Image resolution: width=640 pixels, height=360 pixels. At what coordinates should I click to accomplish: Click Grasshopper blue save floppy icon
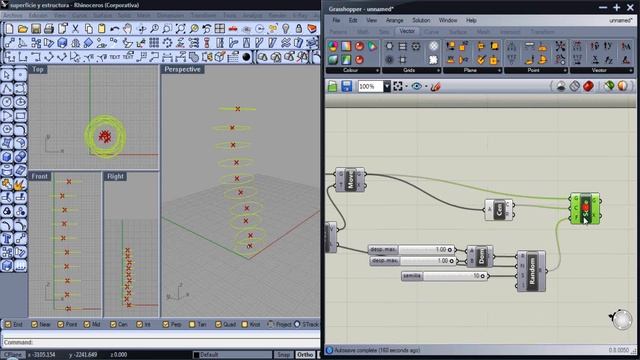click(x=347, y=87)
